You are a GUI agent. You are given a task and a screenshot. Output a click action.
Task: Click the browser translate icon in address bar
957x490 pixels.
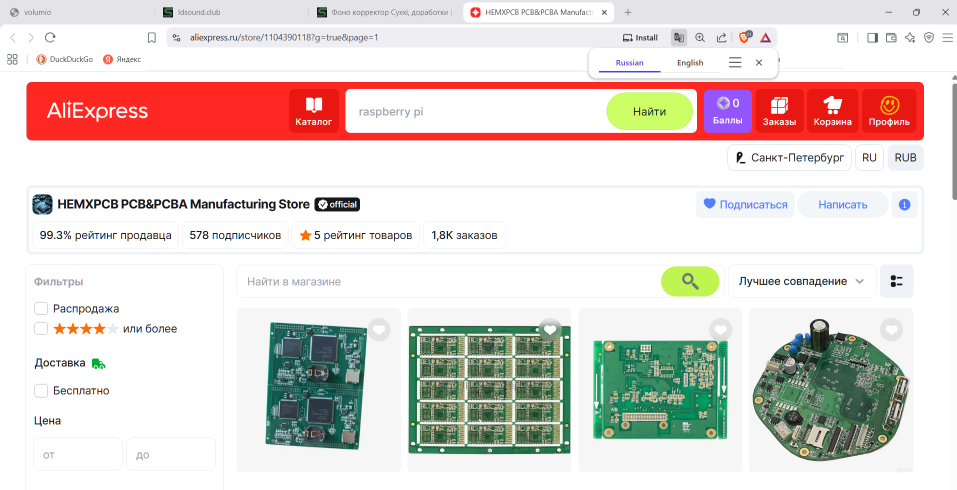click(679, 38)
